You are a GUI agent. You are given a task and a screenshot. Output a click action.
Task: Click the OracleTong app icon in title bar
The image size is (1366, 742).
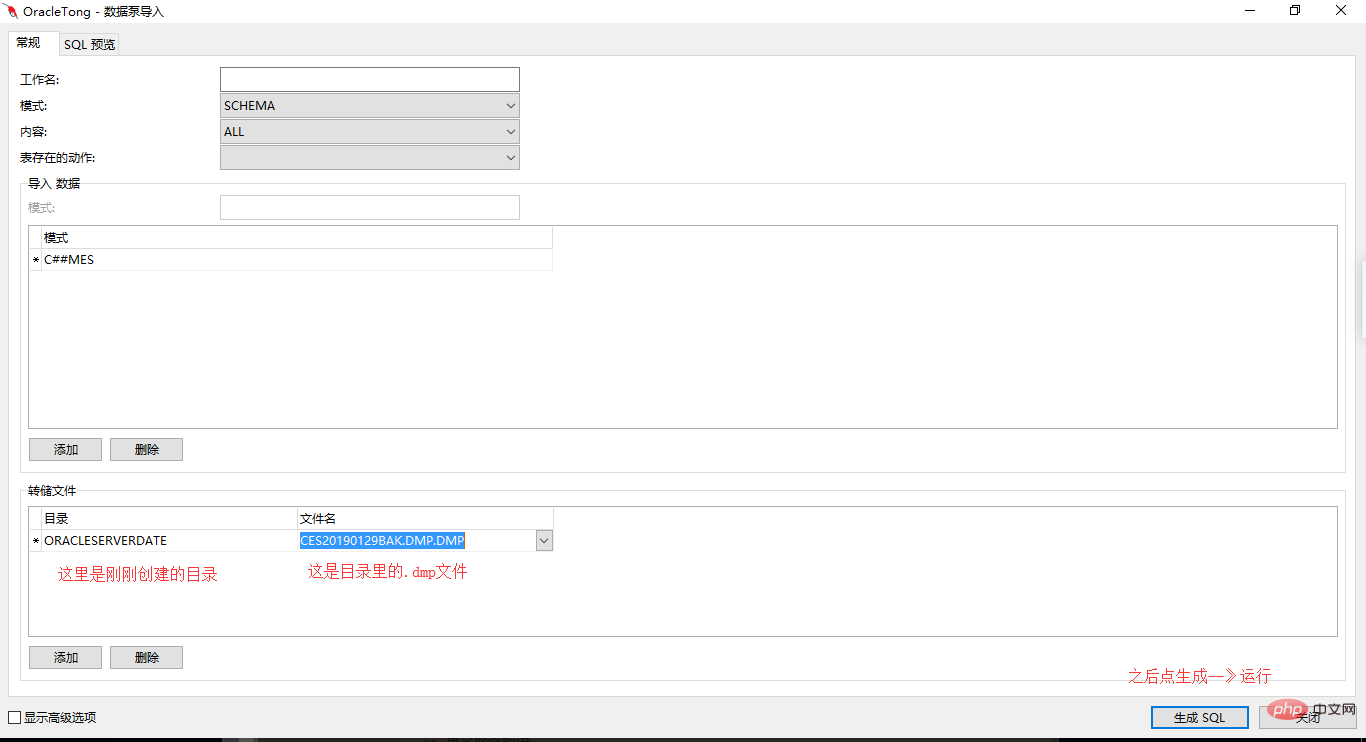click(11, 11)
